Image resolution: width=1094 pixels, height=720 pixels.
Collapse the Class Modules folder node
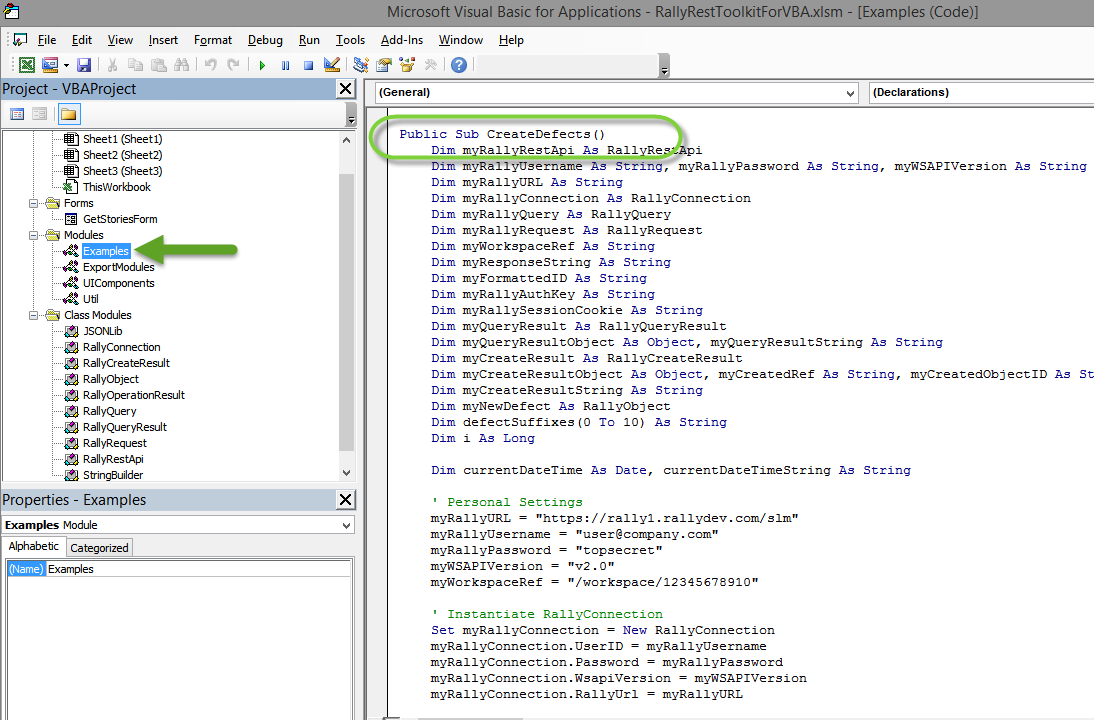pos(33,315)
